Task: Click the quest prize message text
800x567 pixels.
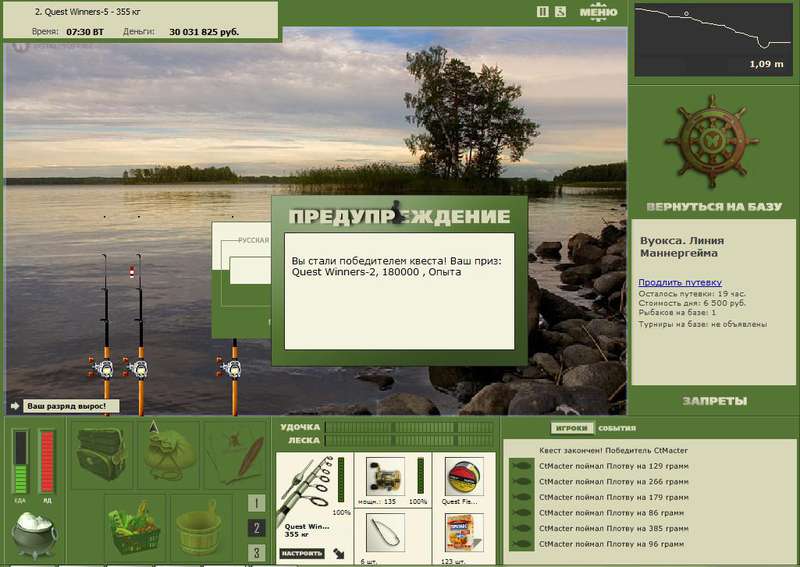Action: 396,266
